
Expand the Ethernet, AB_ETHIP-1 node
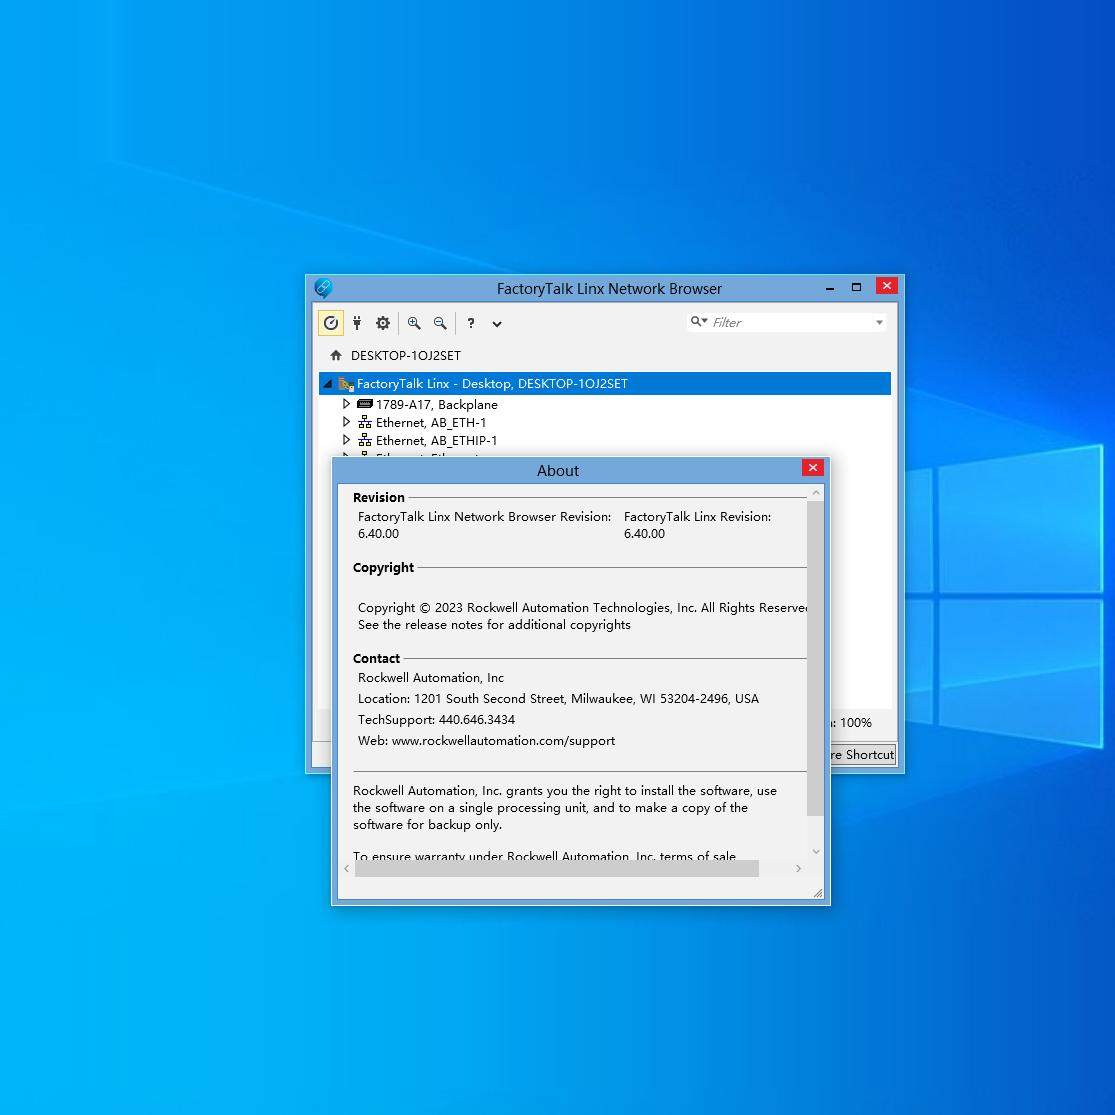[x=346, y=439]
